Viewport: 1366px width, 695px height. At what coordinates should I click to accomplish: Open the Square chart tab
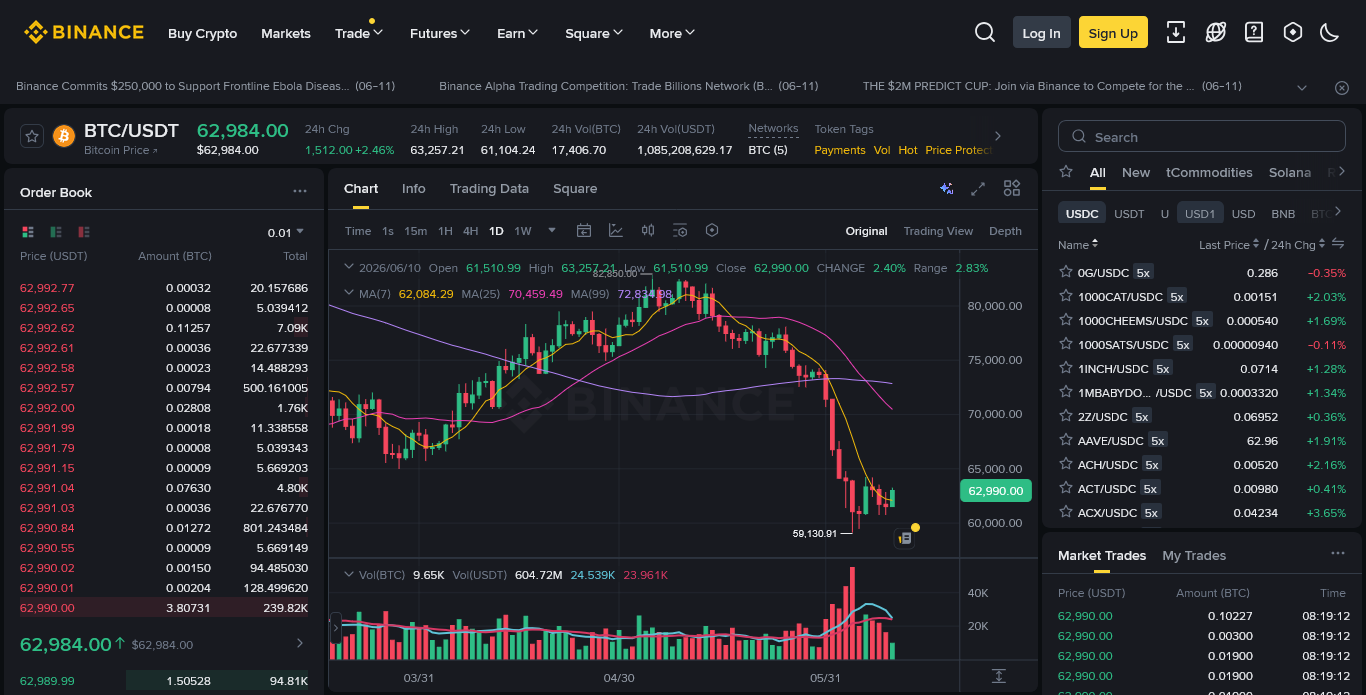click(x=575, y=188)
